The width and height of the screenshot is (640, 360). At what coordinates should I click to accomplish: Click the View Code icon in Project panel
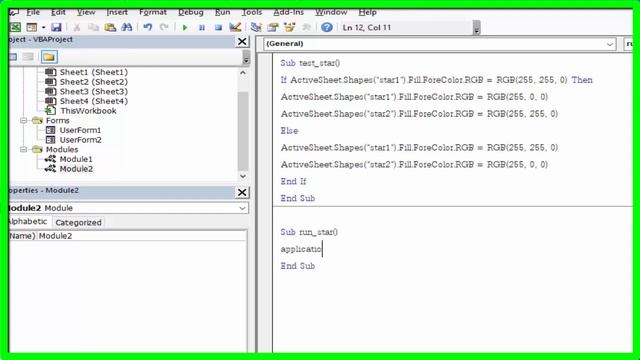(13, 57)
